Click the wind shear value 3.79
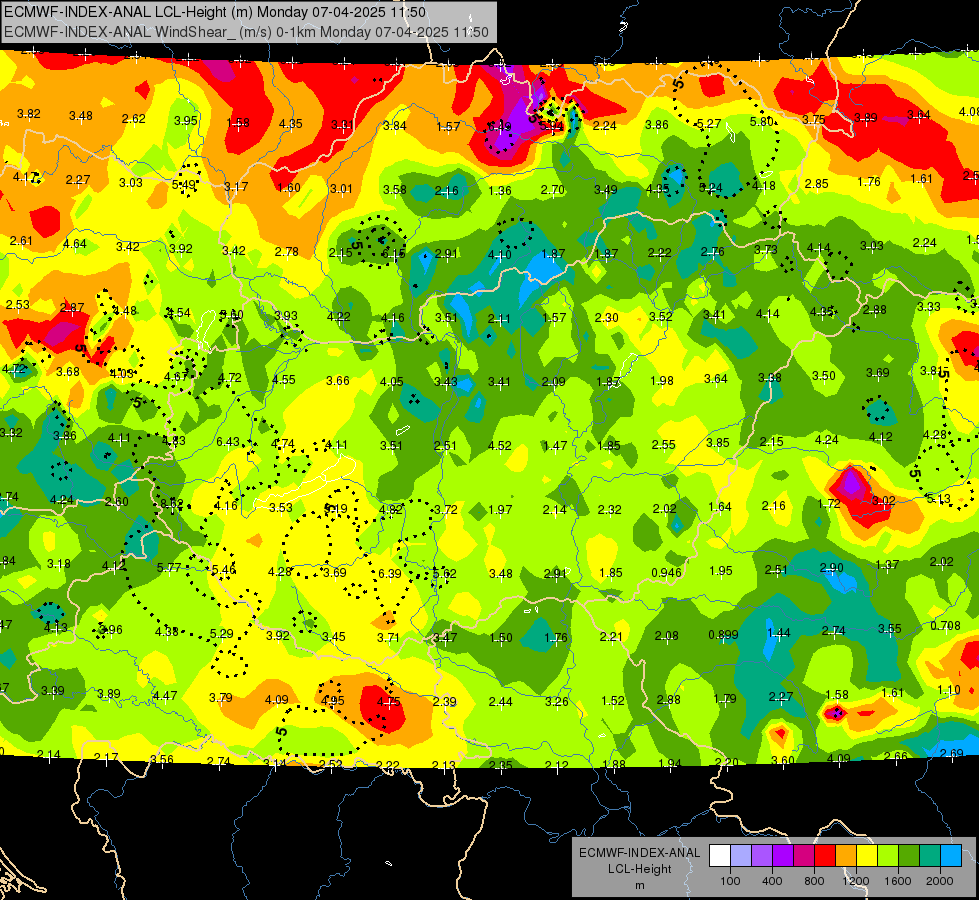This screenshot has width=979, height=900. click(x=220, y=697)
